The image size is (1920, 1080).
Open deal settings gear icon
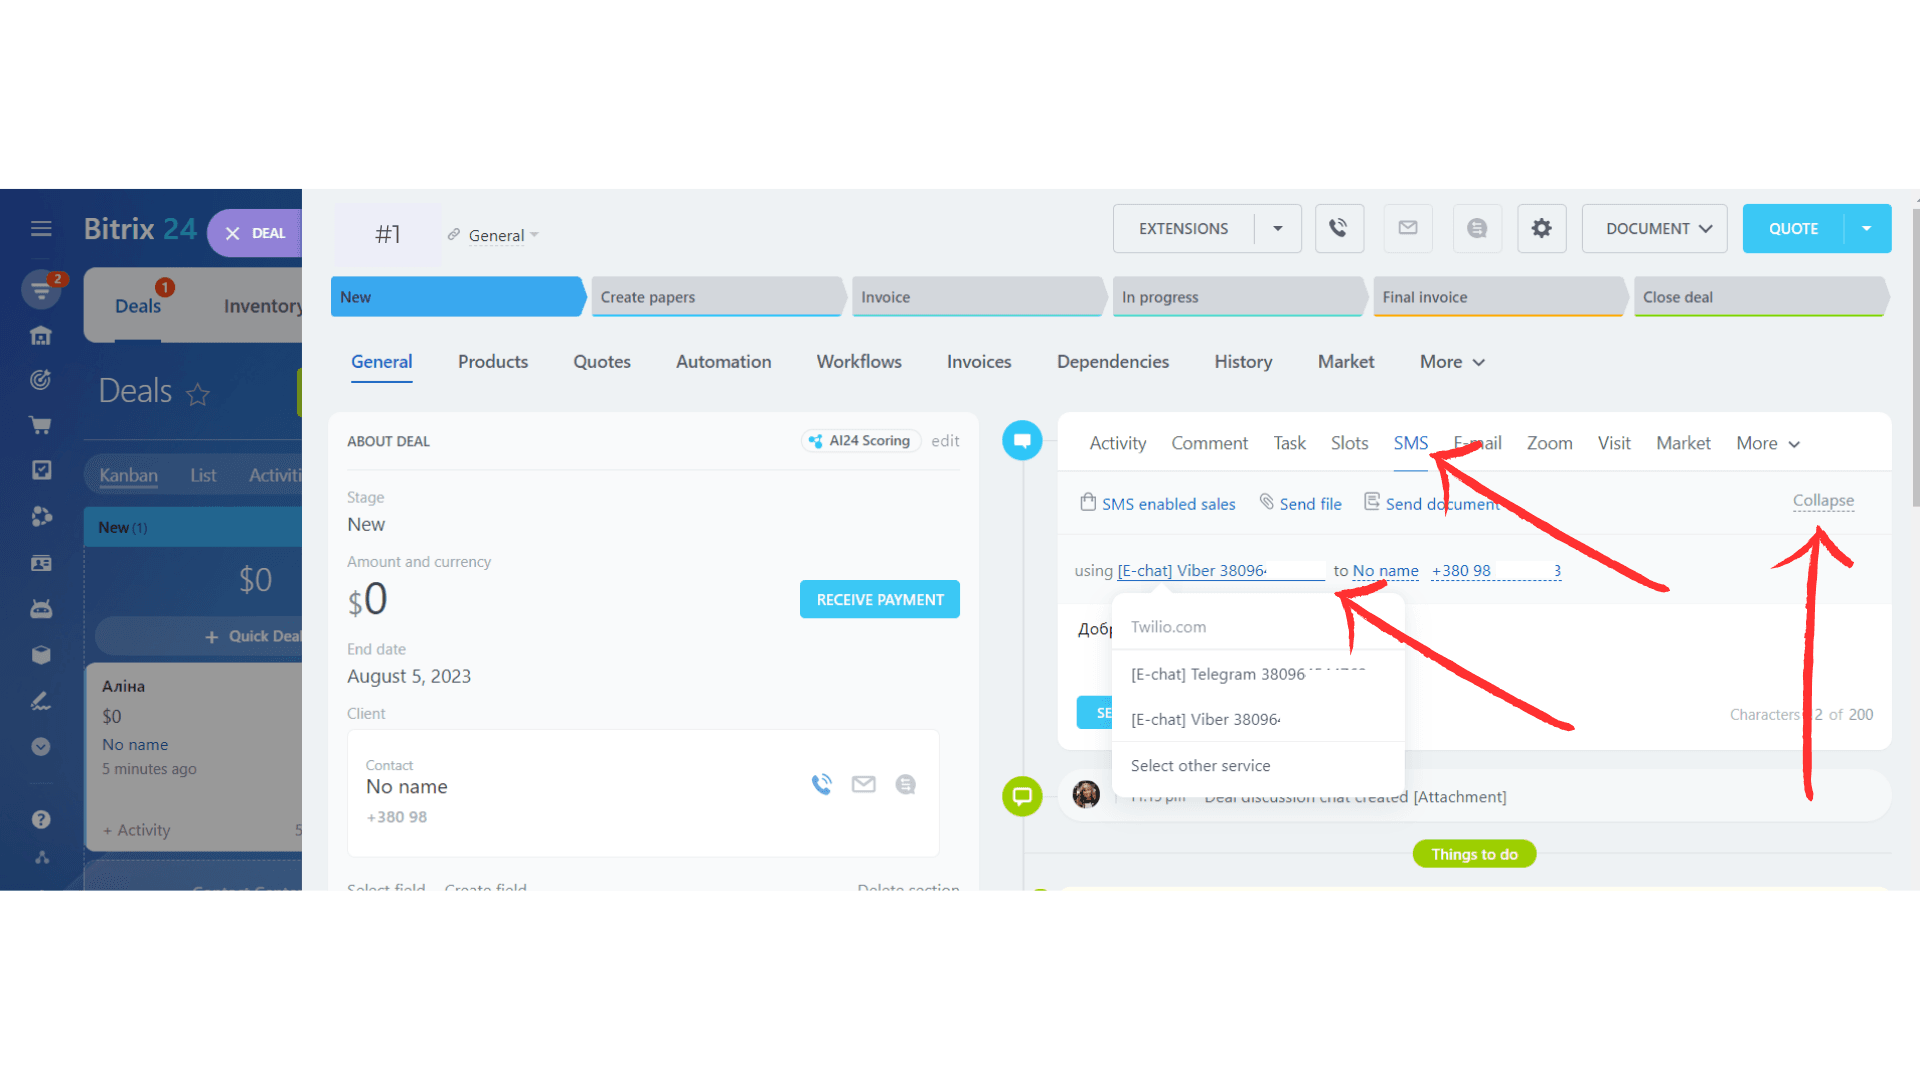[1542, 229]
